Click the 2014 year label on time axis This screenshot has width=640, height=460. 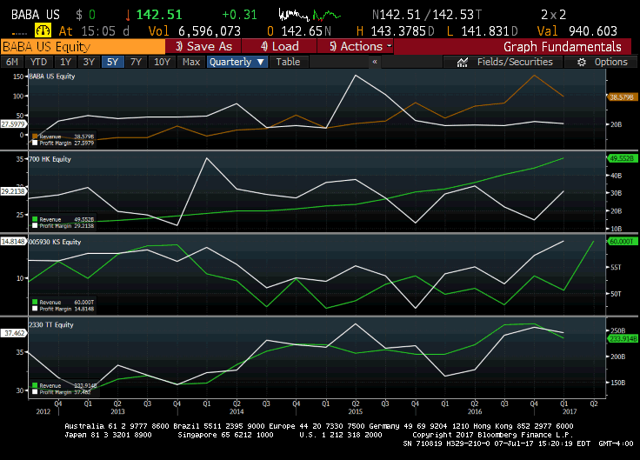click(x=237, y=412)
